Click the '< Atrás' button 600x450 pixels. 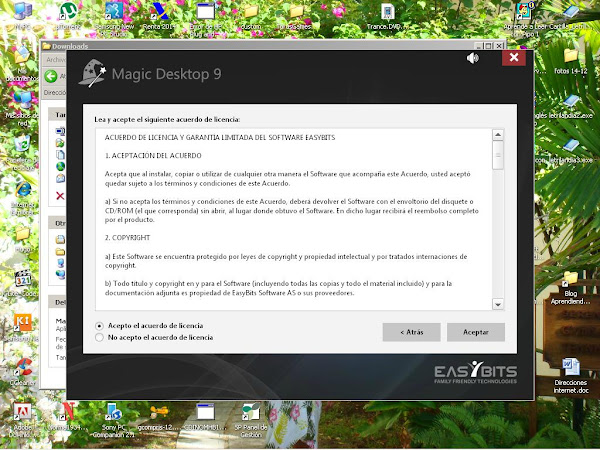point(411,332)
